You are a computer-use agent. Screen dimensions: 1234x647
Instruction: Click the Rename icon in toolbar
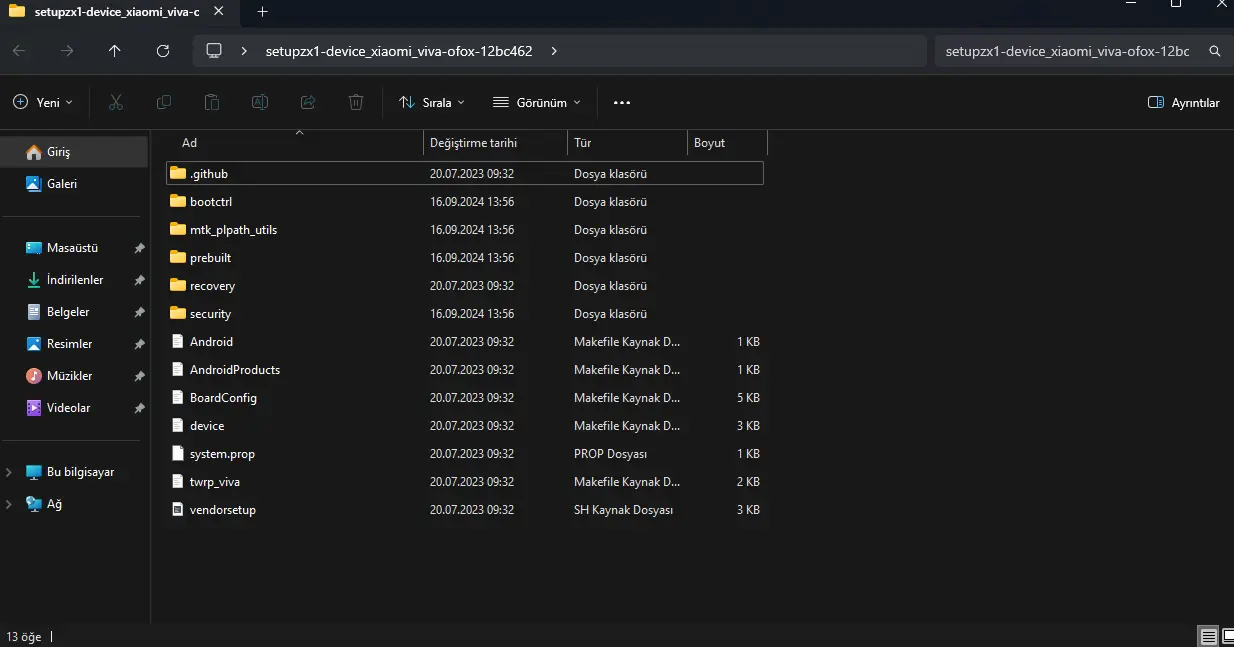tap(260, 102)
